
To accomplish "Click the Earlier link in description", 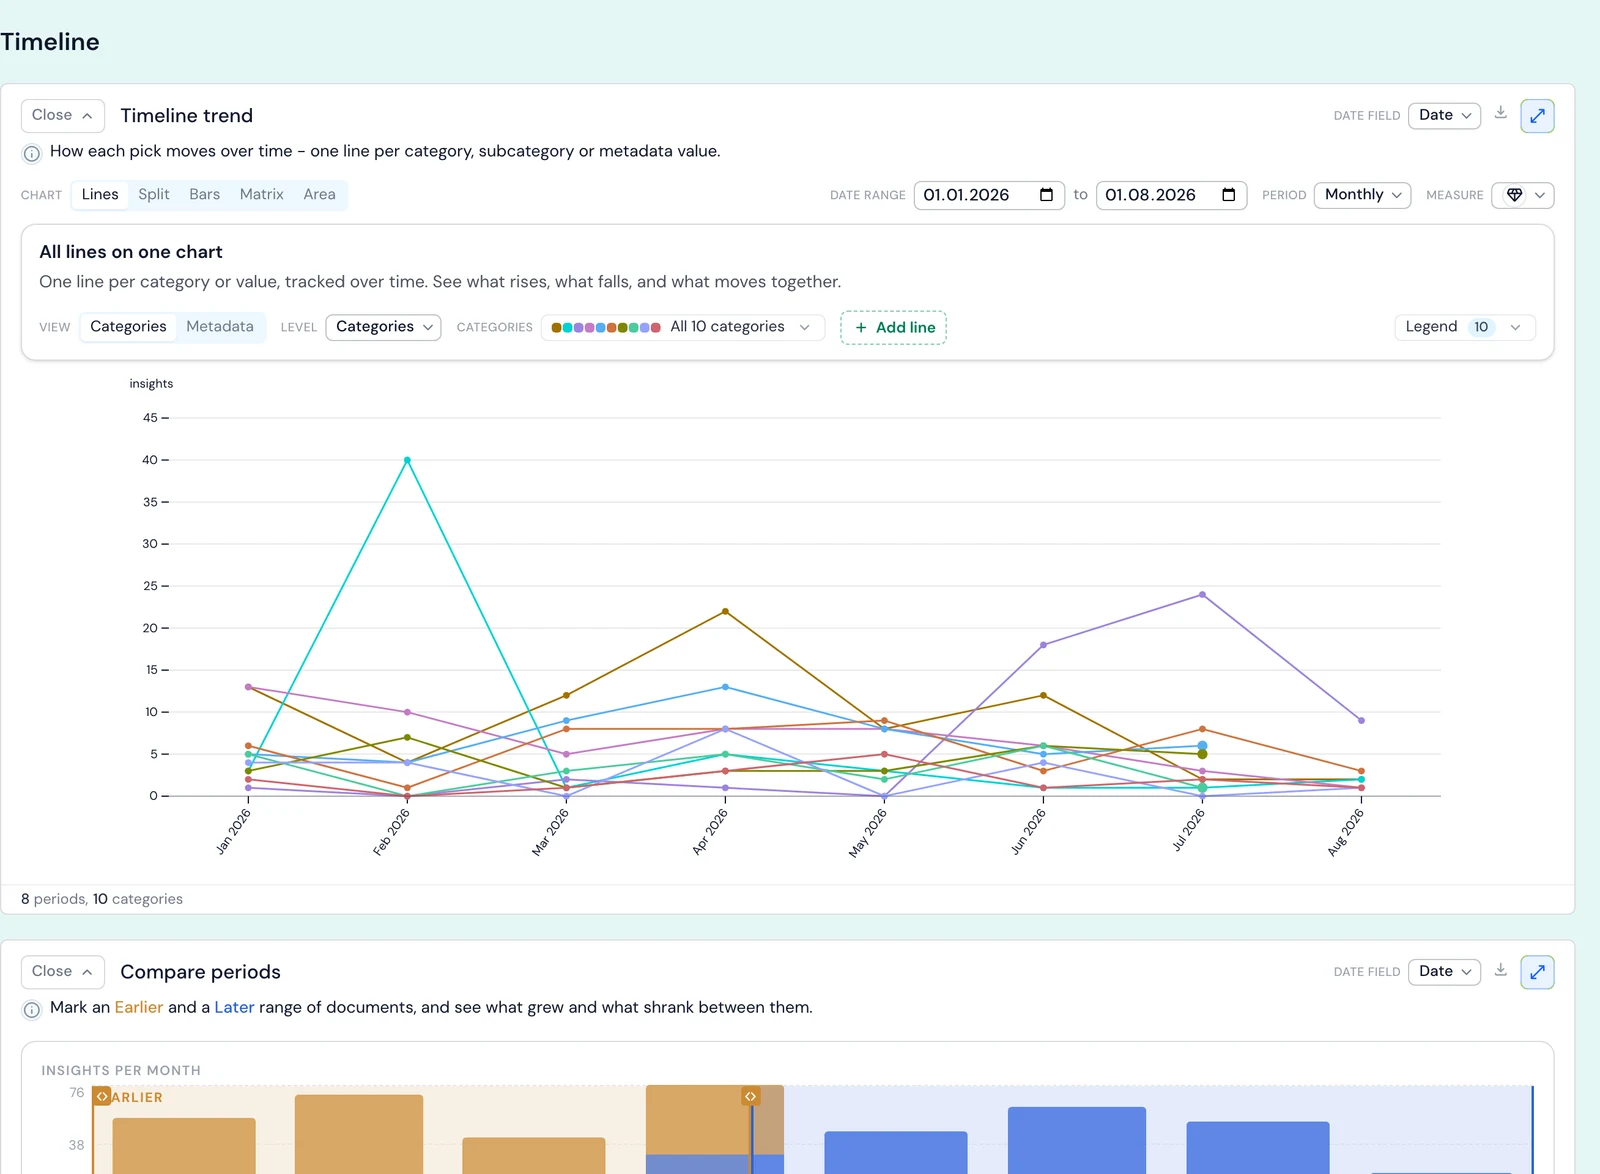I will (x=138, y=1008).
